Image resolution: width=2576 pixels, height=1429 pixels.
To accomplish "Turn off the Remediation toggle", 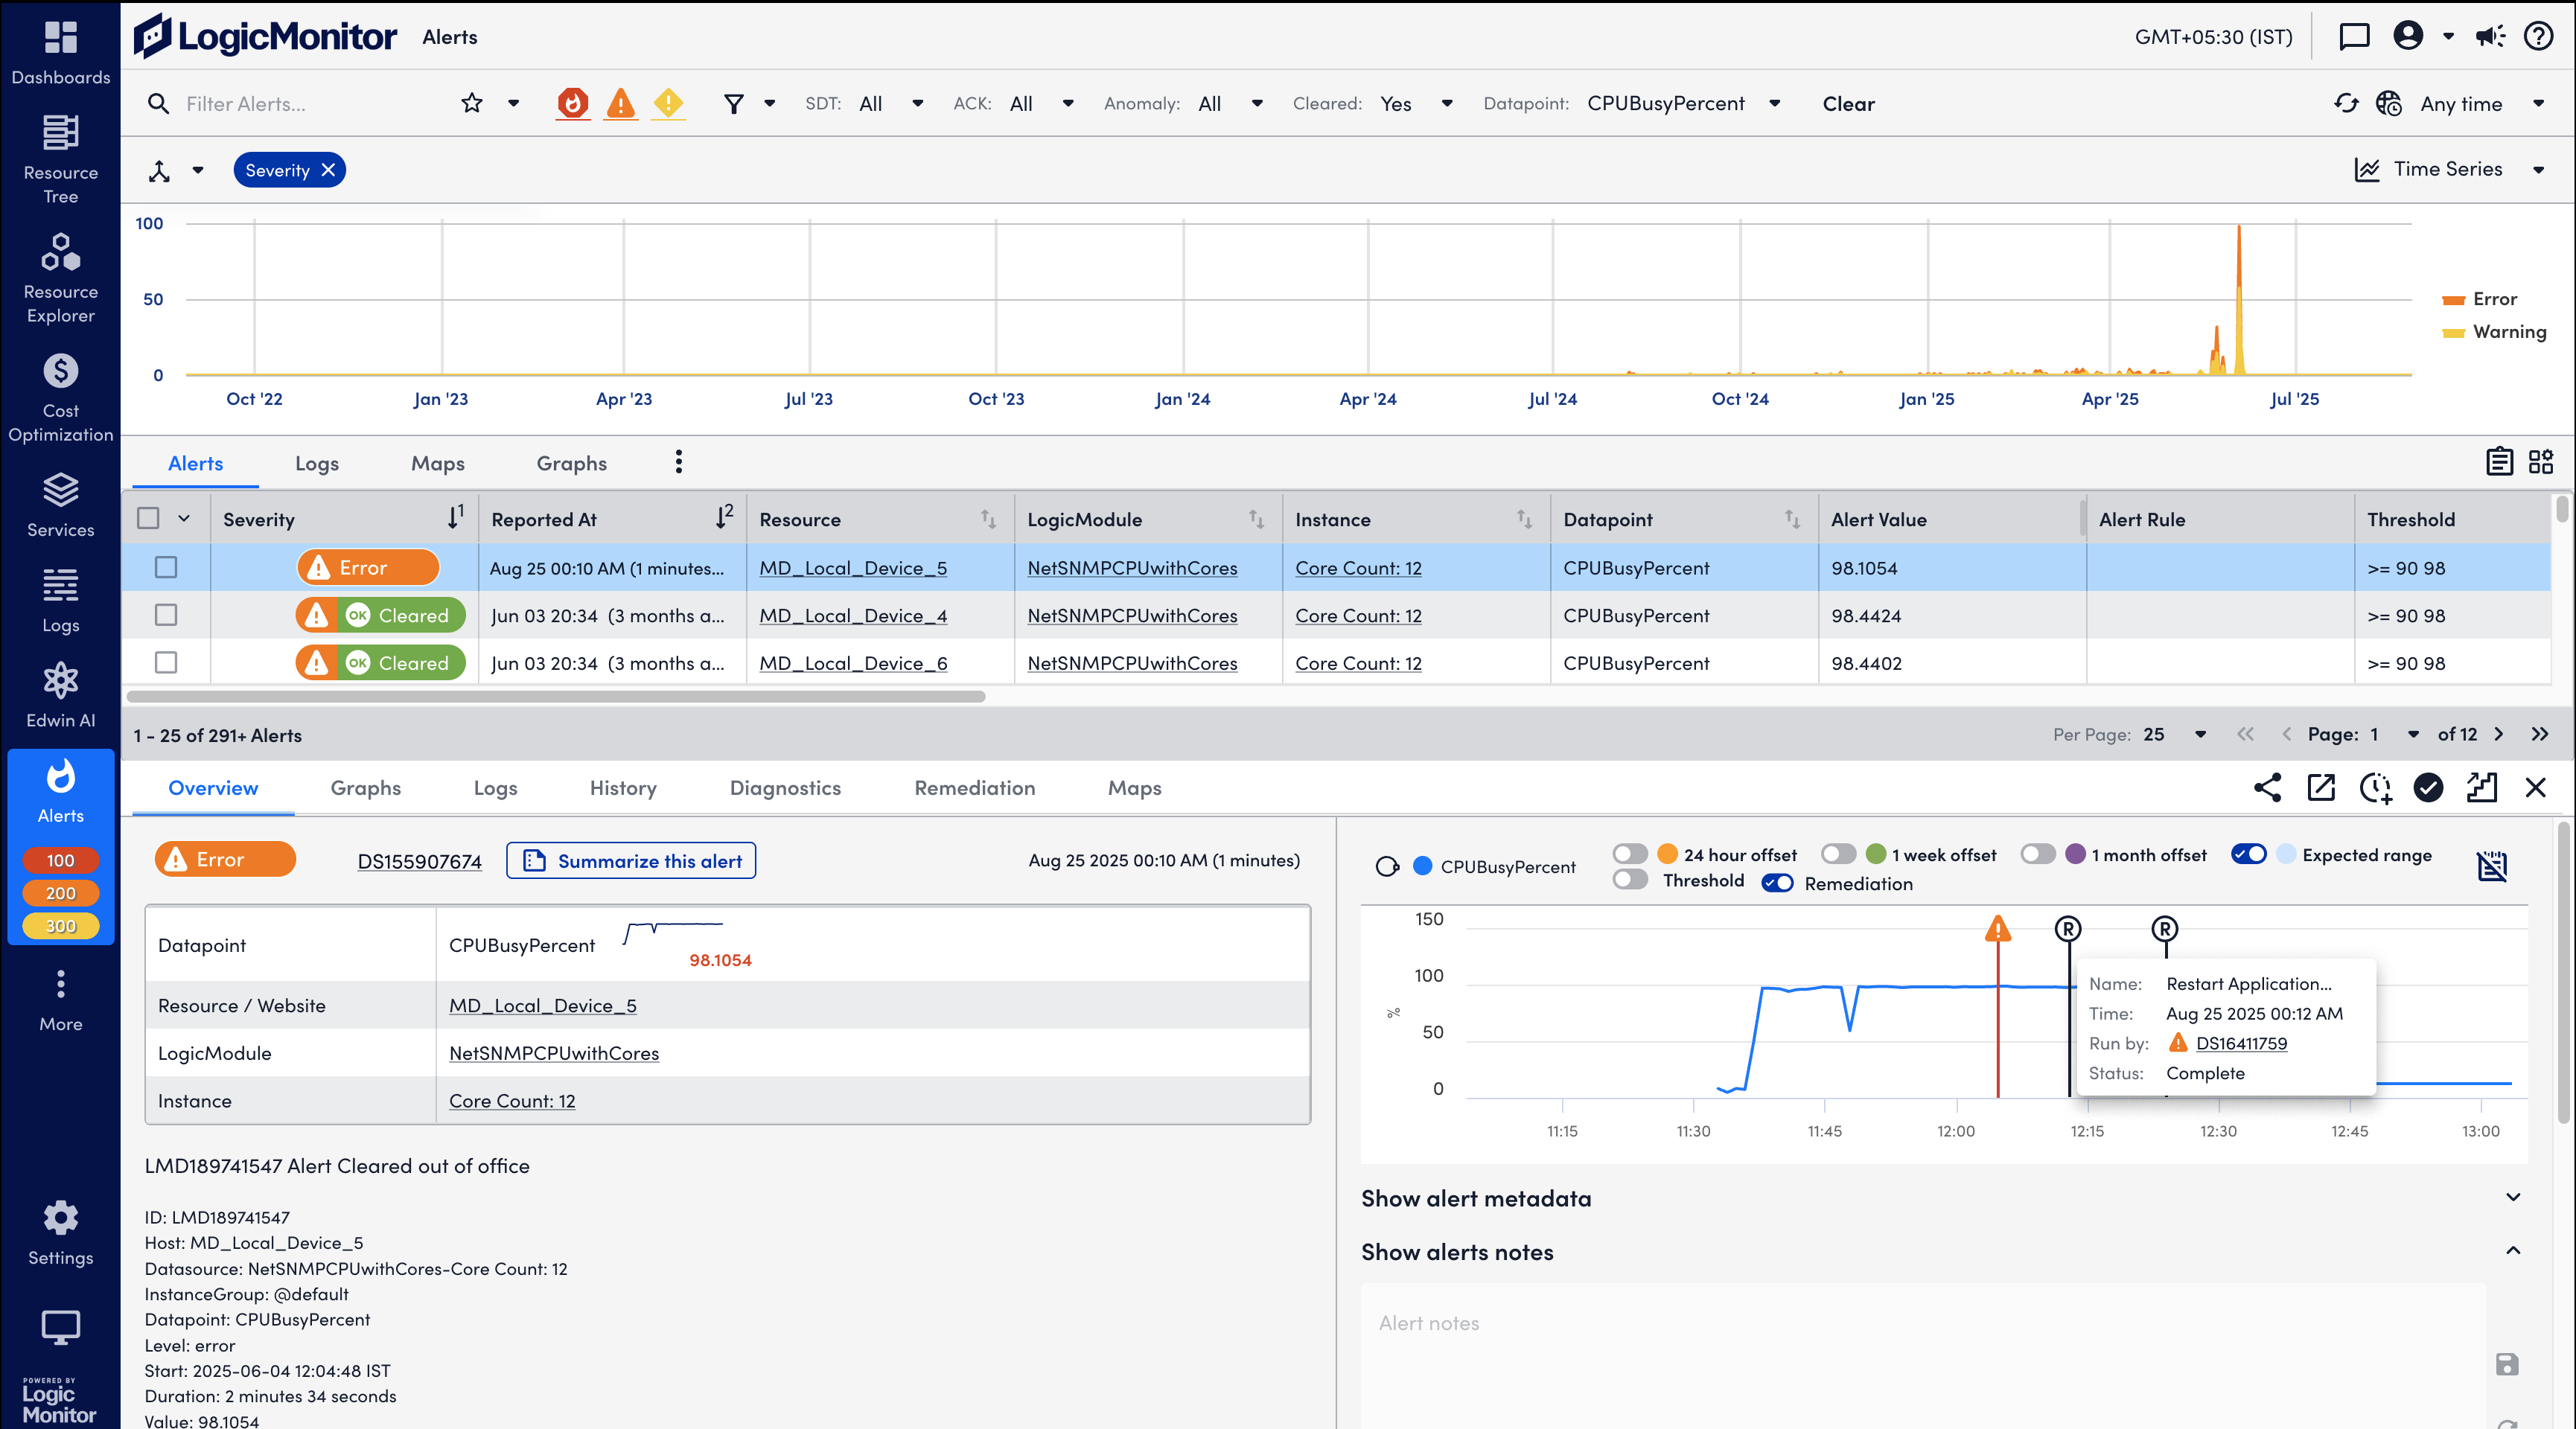I will pos(1777,883).
